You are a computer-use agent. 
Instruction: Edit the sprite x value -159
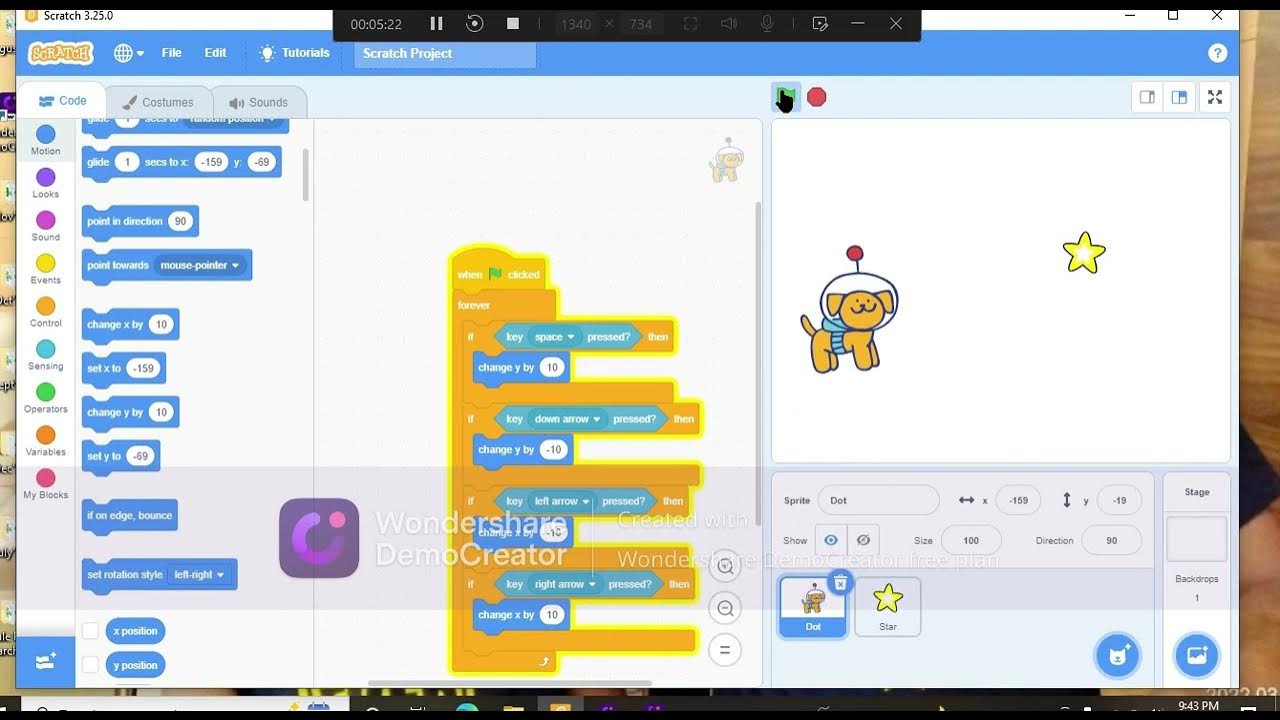1018,500
